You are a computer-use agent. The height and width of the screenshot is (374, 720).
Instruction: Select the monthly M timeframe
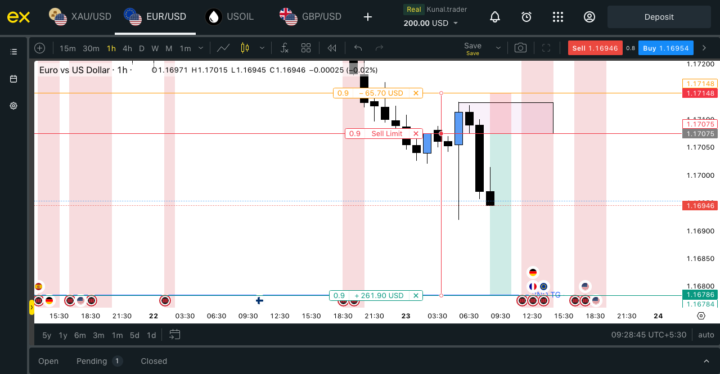tap(169, 48)
